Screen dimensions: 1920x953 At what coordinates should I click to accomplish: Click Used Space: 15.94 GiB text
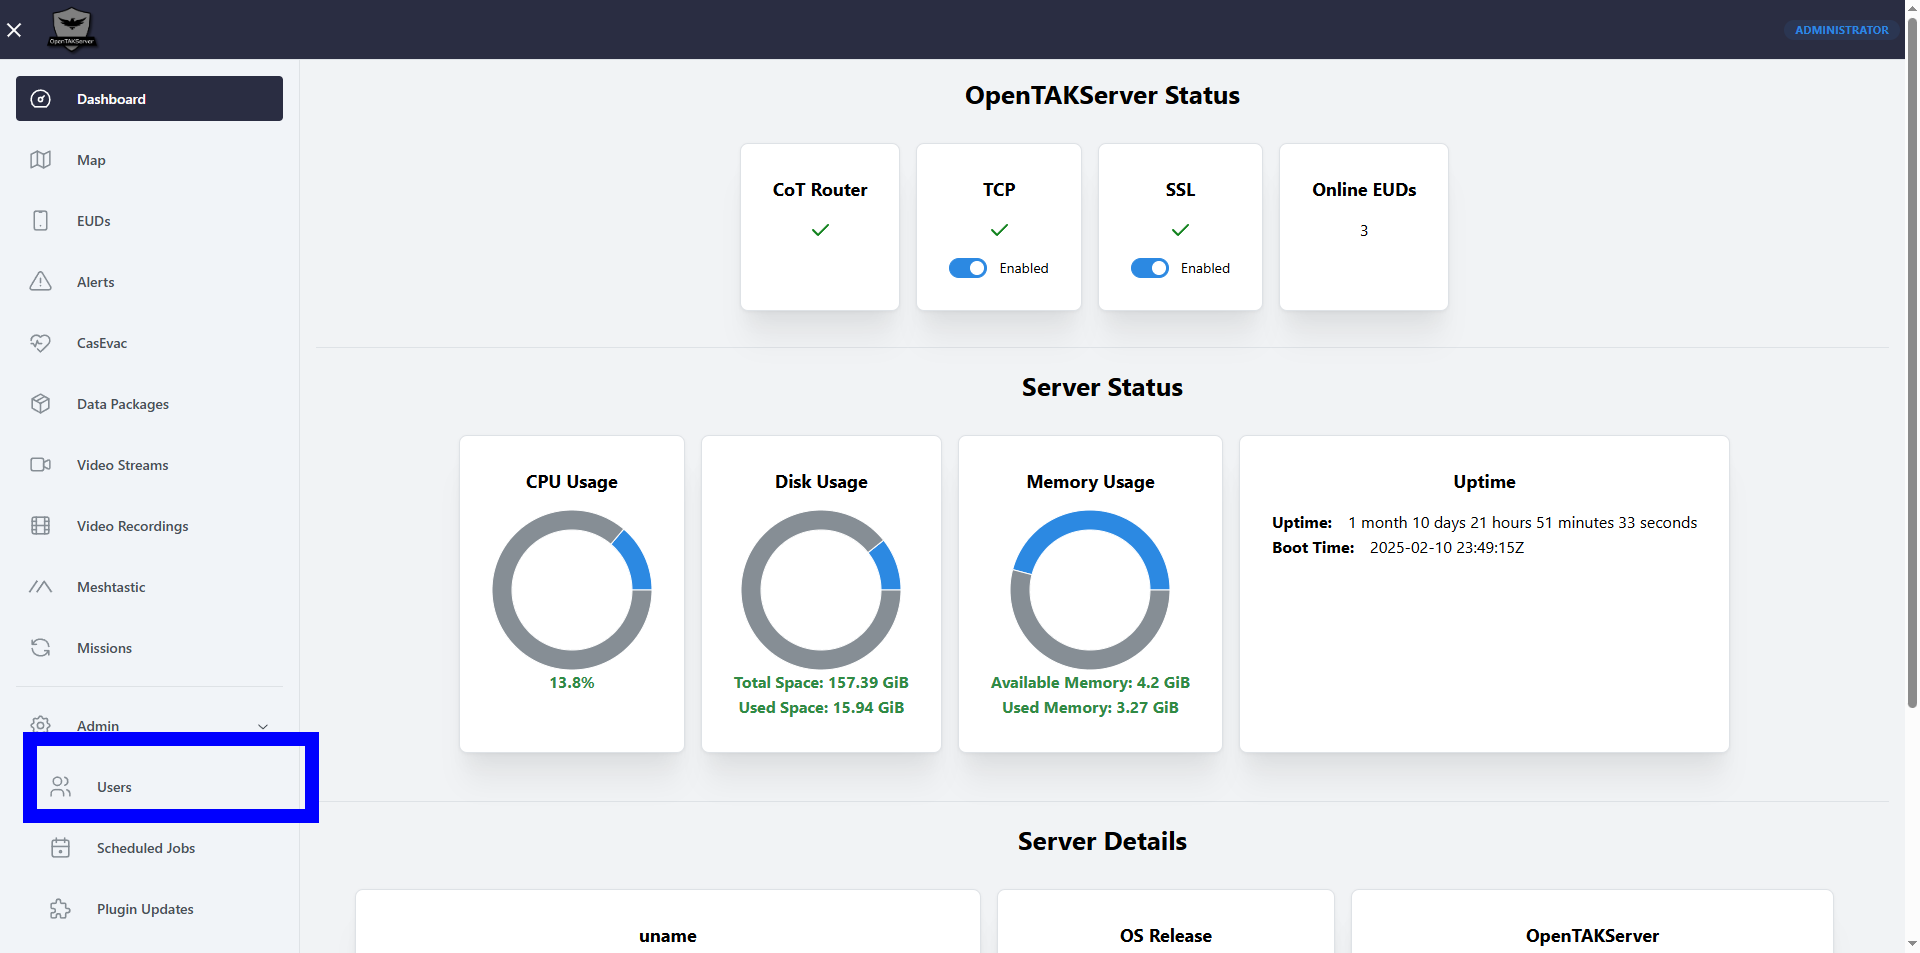point(821,708)
